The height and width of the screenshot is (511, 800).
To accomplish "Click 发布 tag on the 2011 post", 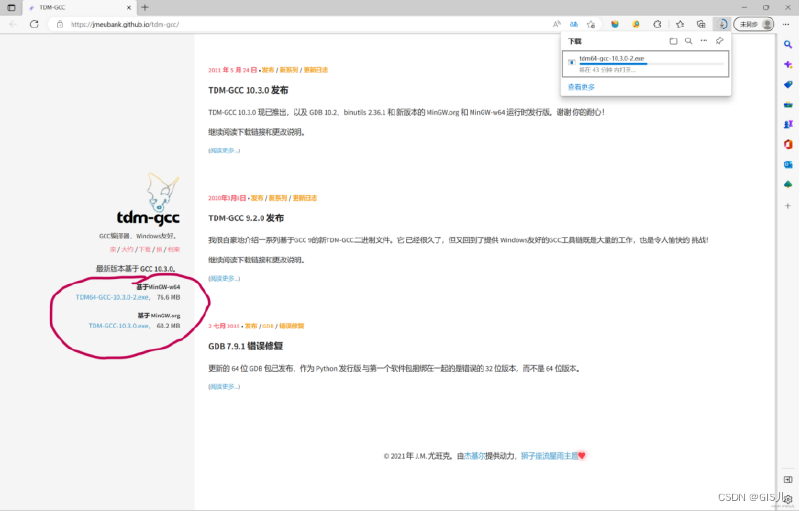I will click(x=268, y=70).
